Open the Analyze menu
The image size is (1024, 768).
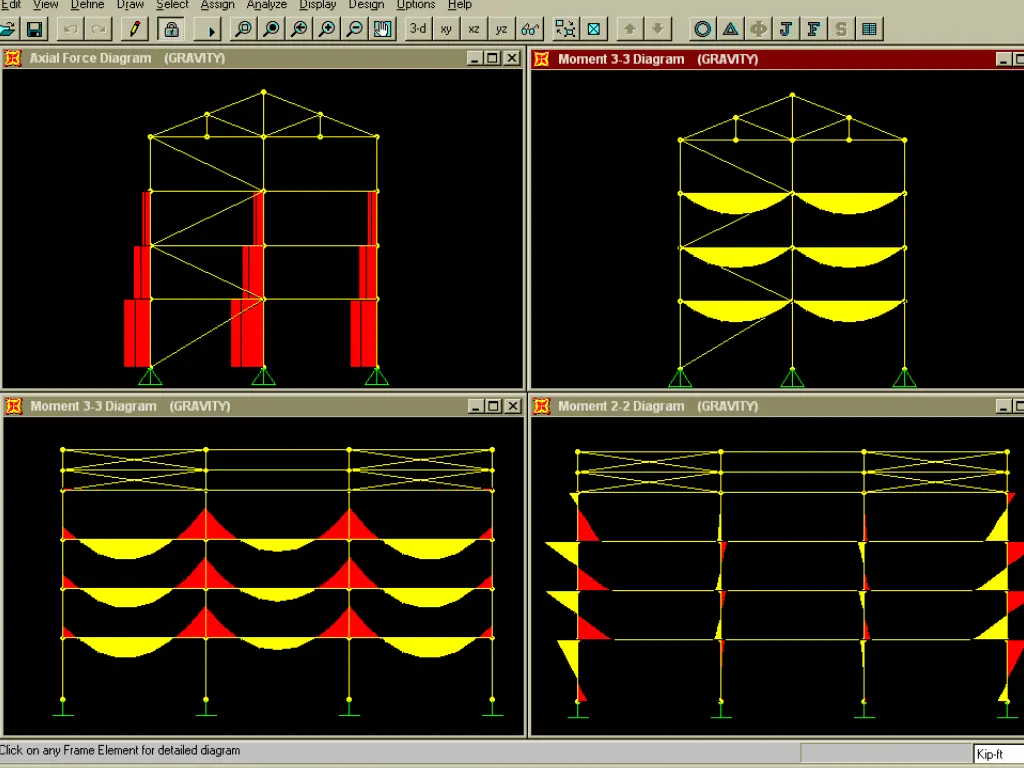(266, 5)
